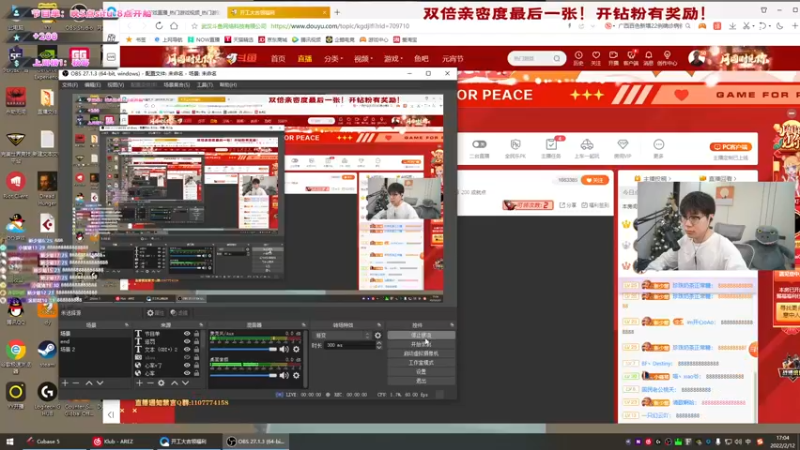Mute the desktop audio speaker in OBS mixer
Image resolution: width=800 pixels, height=450 pixels.
(x=284, y=376)
